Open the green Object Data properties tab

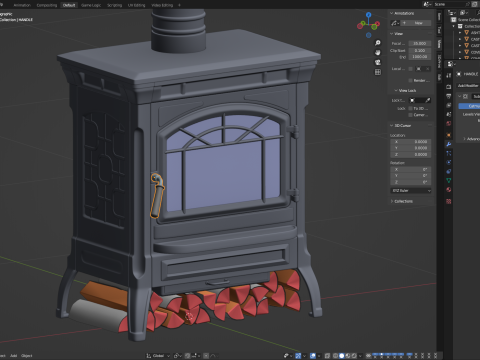(449, 180)
